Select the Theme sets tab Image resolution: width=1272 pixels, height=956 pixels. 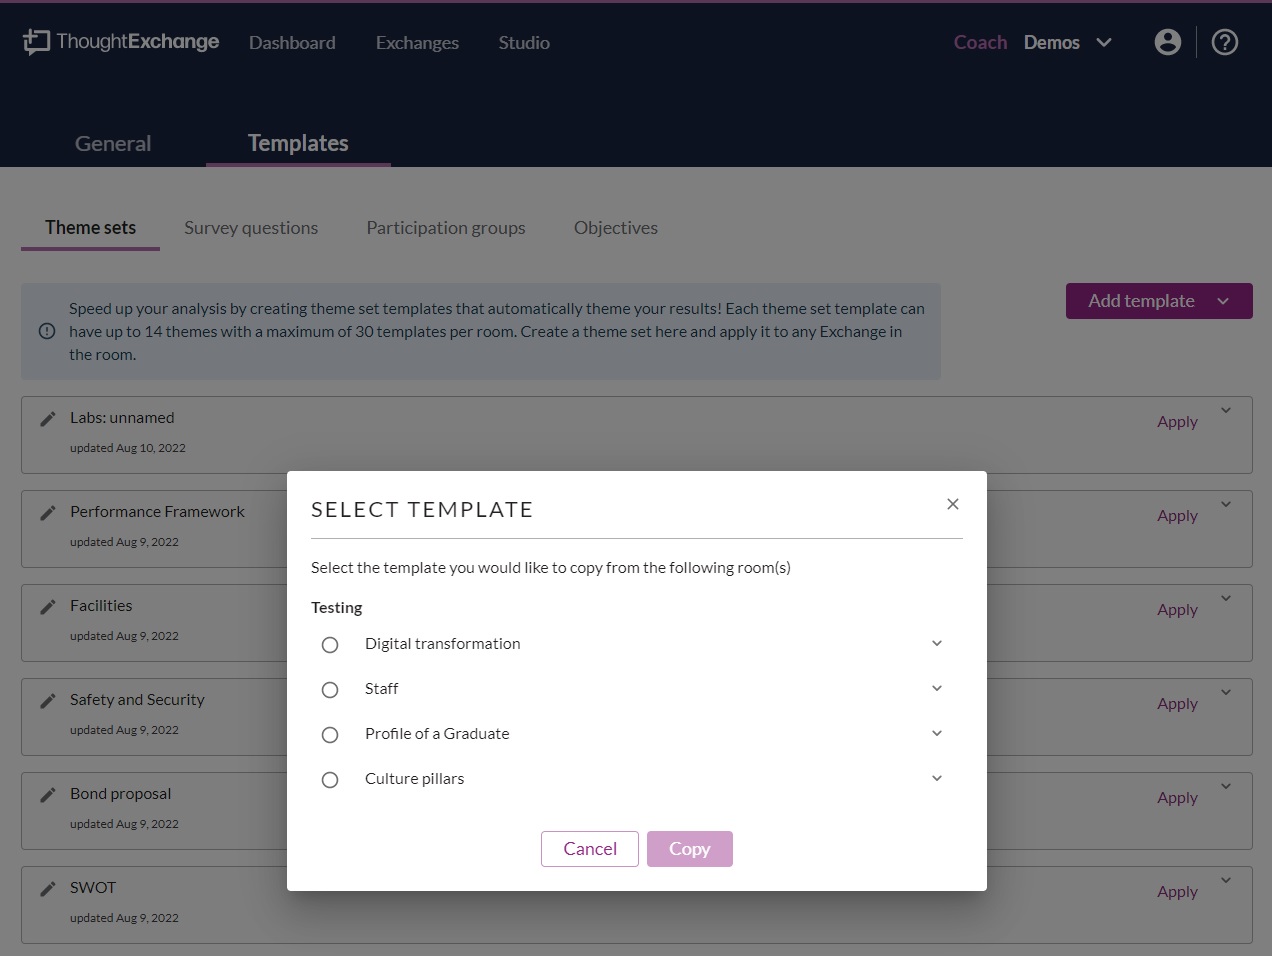tap(90, 228)
